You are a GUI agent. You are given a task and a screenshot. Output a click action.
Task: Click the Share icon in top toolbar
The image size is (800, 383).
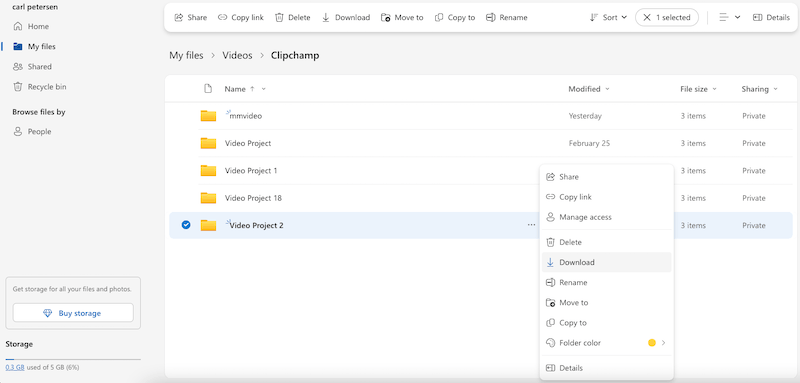pos(179,17)
